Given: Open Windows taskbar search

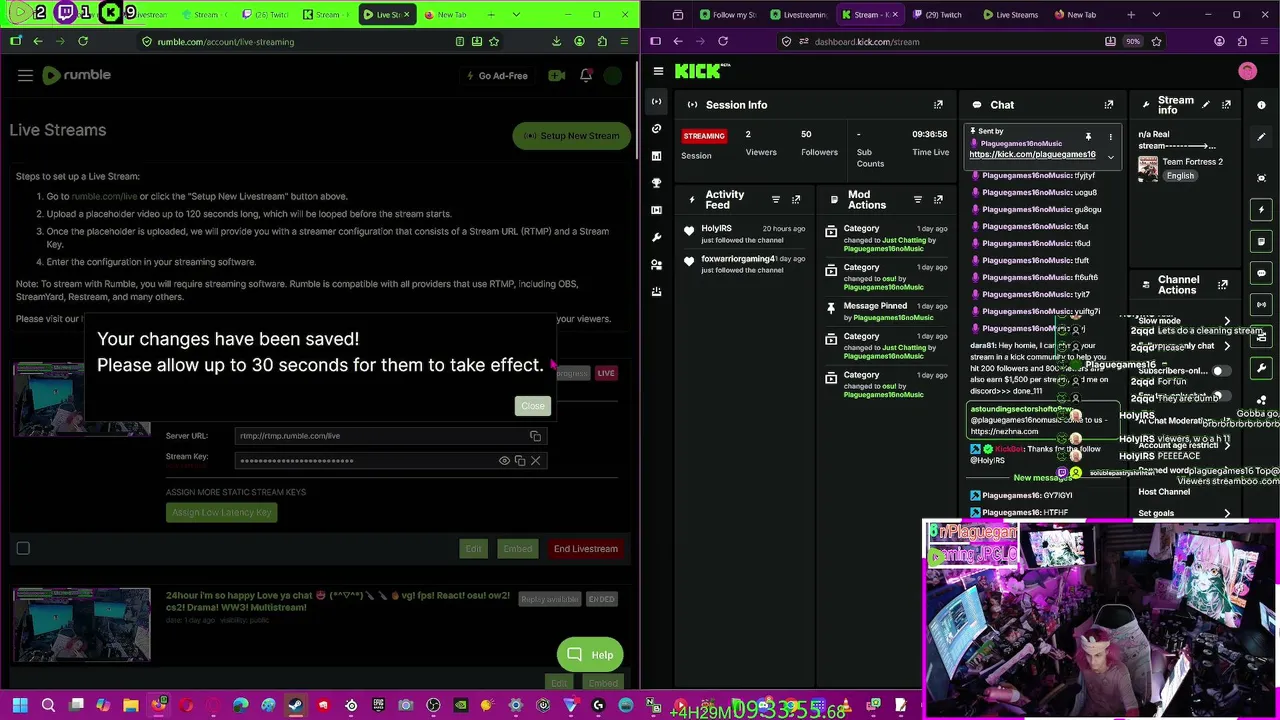Looking at the screenshot, I should tap(48, 706).
